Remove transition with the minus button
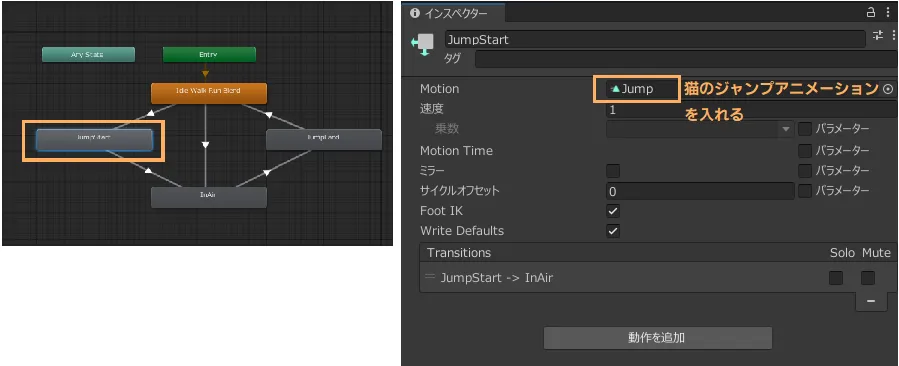The width and height of the screenshot is (899, 366). (870, 301)
